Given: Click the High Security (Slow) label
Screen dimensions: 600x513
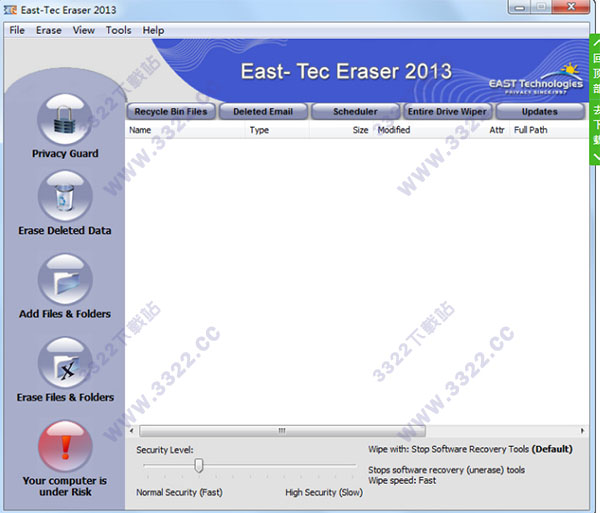Looking at the screenshot, I should [x=324, y=492].
